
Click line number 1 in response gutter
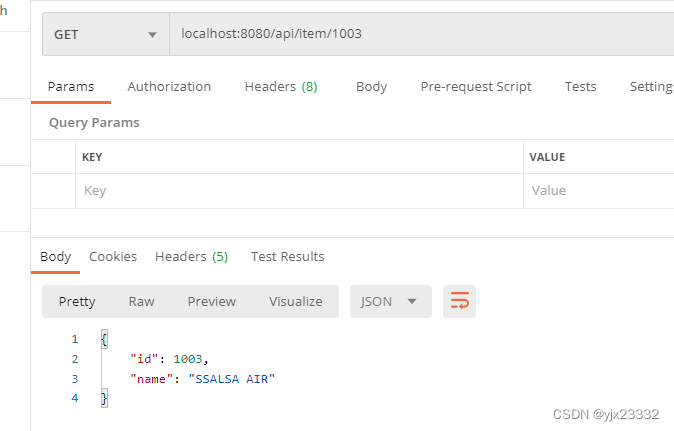(75, 339)
